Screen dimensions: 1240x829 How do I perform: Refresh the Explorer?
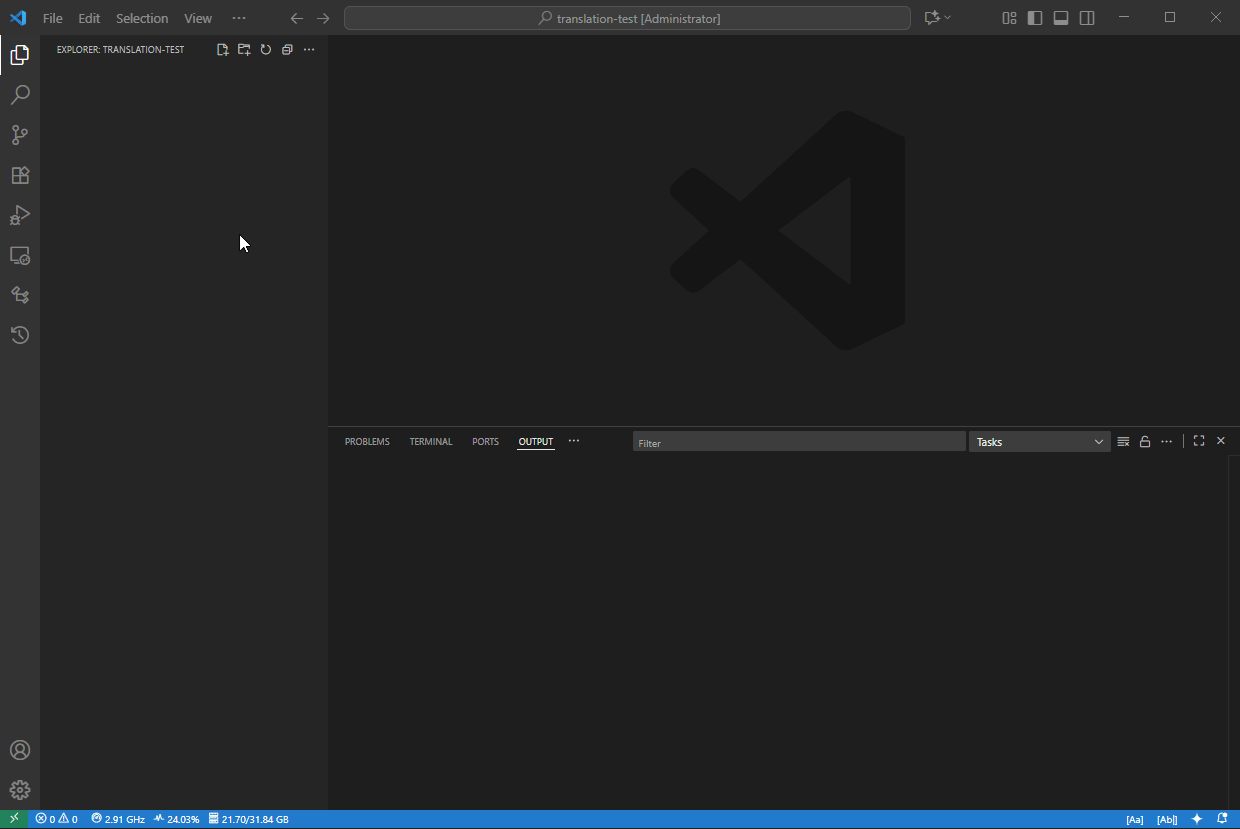point(266,49)
